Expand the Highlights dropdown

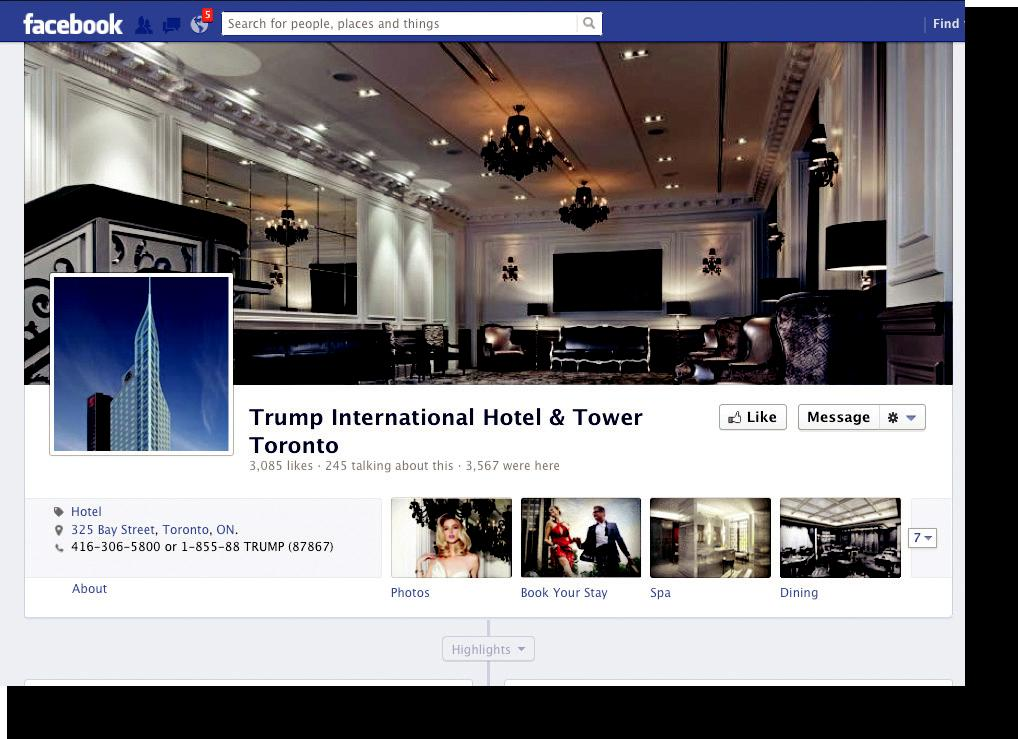click(x=488, y=649)
